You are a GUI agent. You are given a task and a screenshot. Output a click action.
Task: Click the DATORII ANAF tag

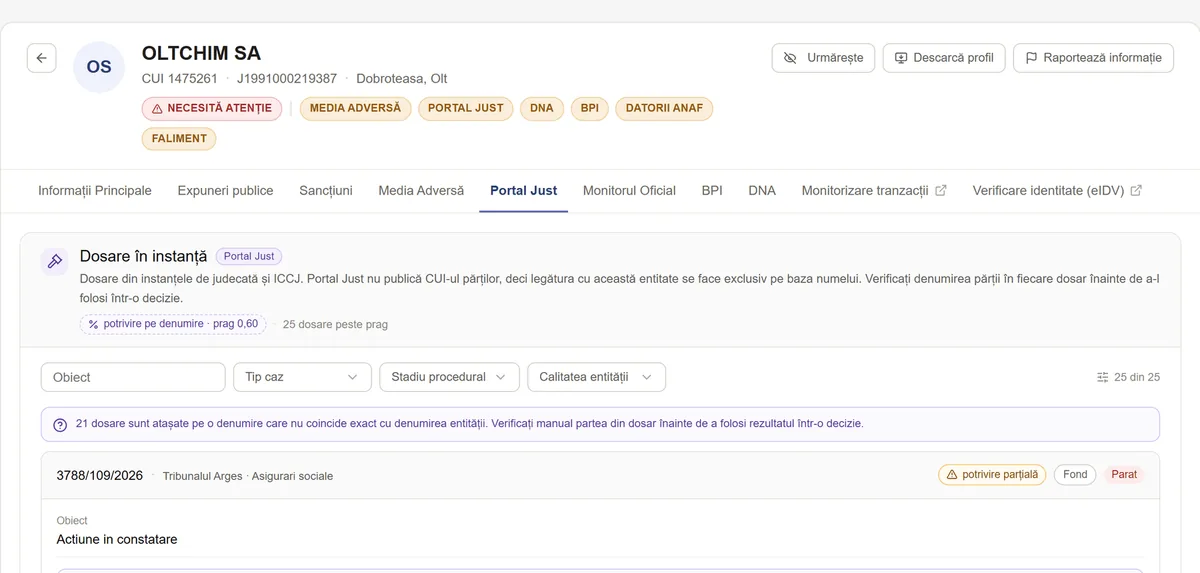[665, 108]
